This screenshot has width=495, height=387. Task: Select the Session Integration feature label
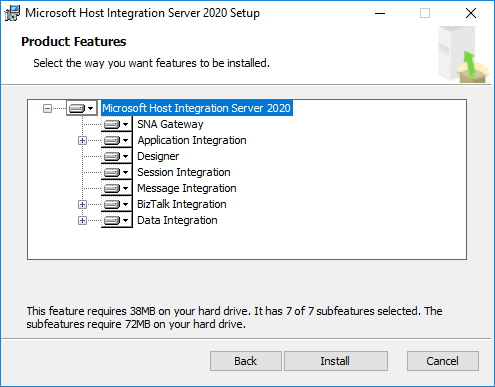tap(184, 172)
